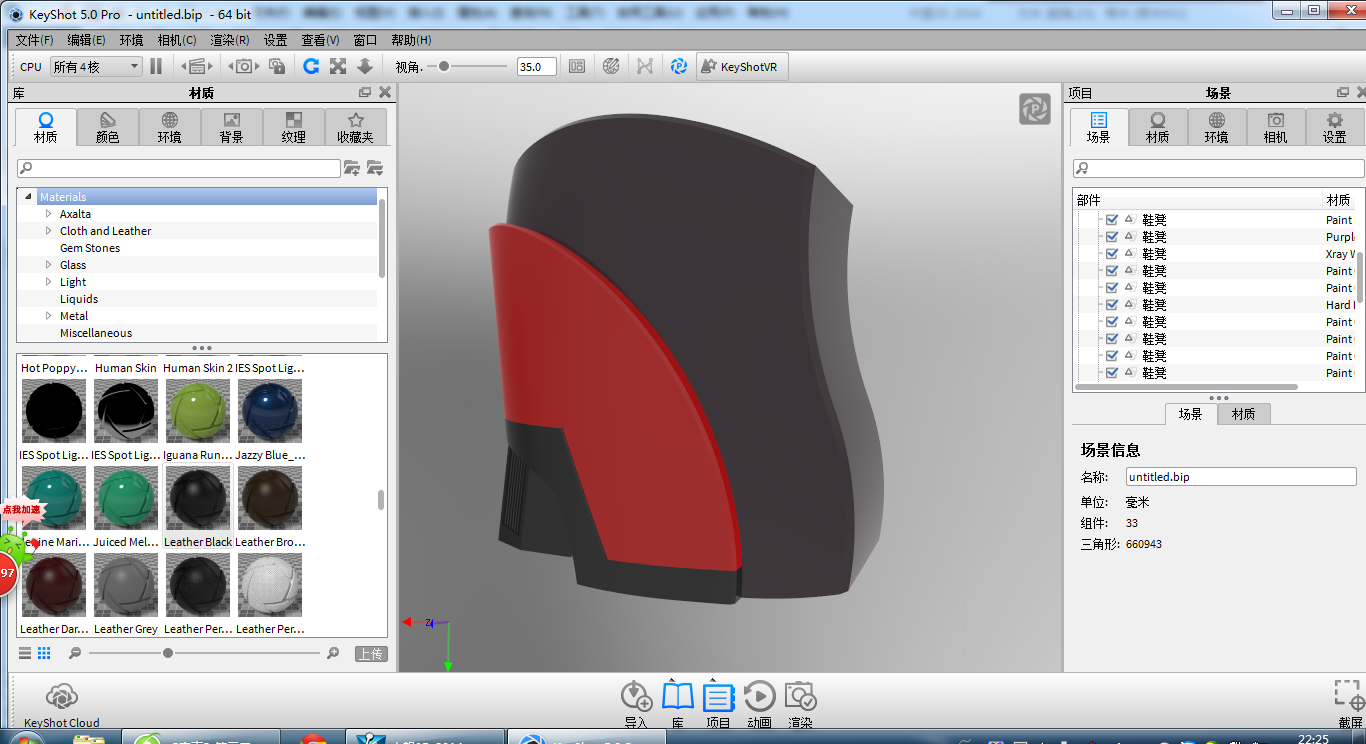This screenshot has width=1366, height=744.
Task: Toggle checkbox of the Hard material part
Action: (1111, 305)
